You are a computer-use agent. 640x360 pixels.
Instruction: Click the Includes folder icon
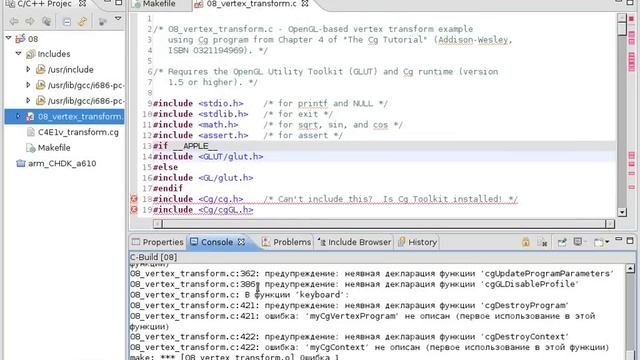[31, 54]
